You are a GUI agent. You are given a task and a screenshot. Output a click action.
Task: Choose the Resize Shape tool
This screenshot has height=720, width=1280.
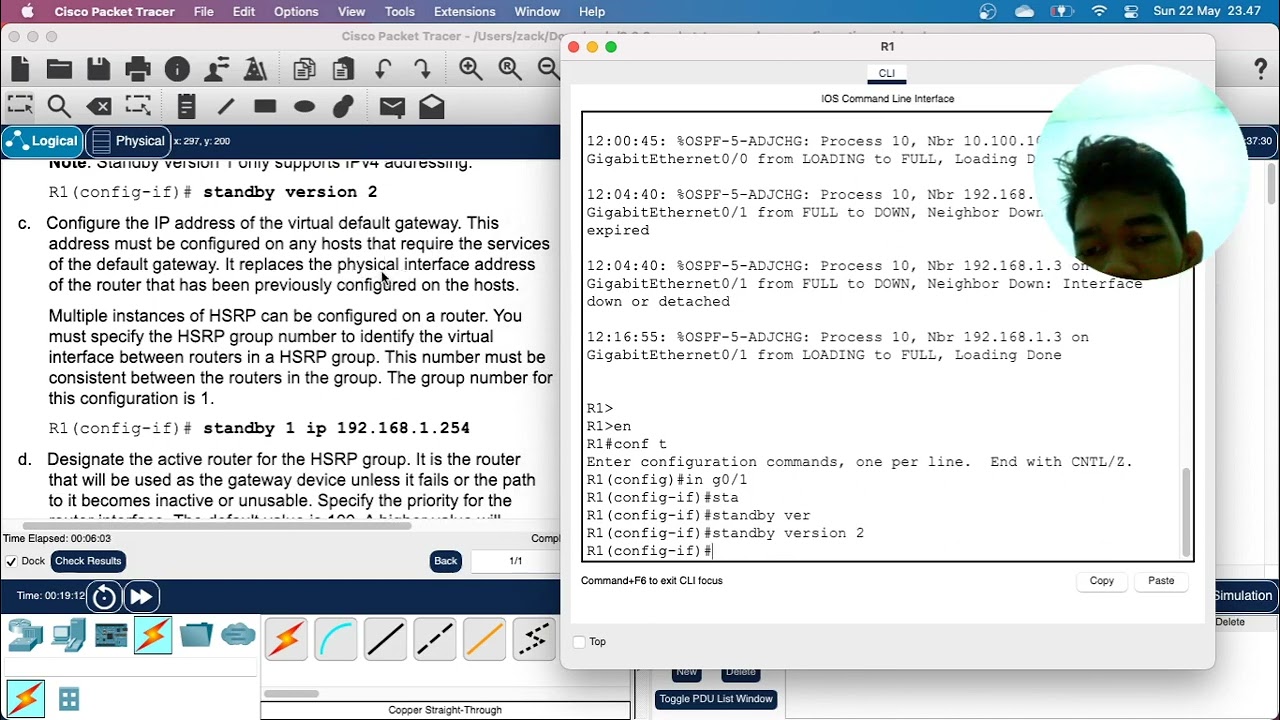[x=138, y=106]
